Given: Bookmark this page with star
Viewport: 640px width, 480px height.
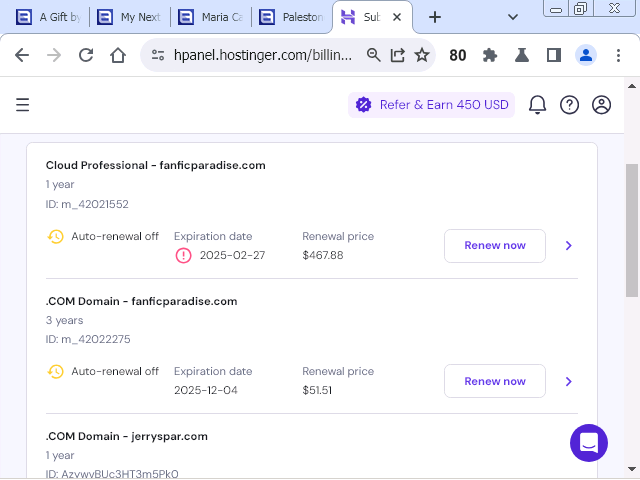Looking at the screenshot, I should (422, 55).
